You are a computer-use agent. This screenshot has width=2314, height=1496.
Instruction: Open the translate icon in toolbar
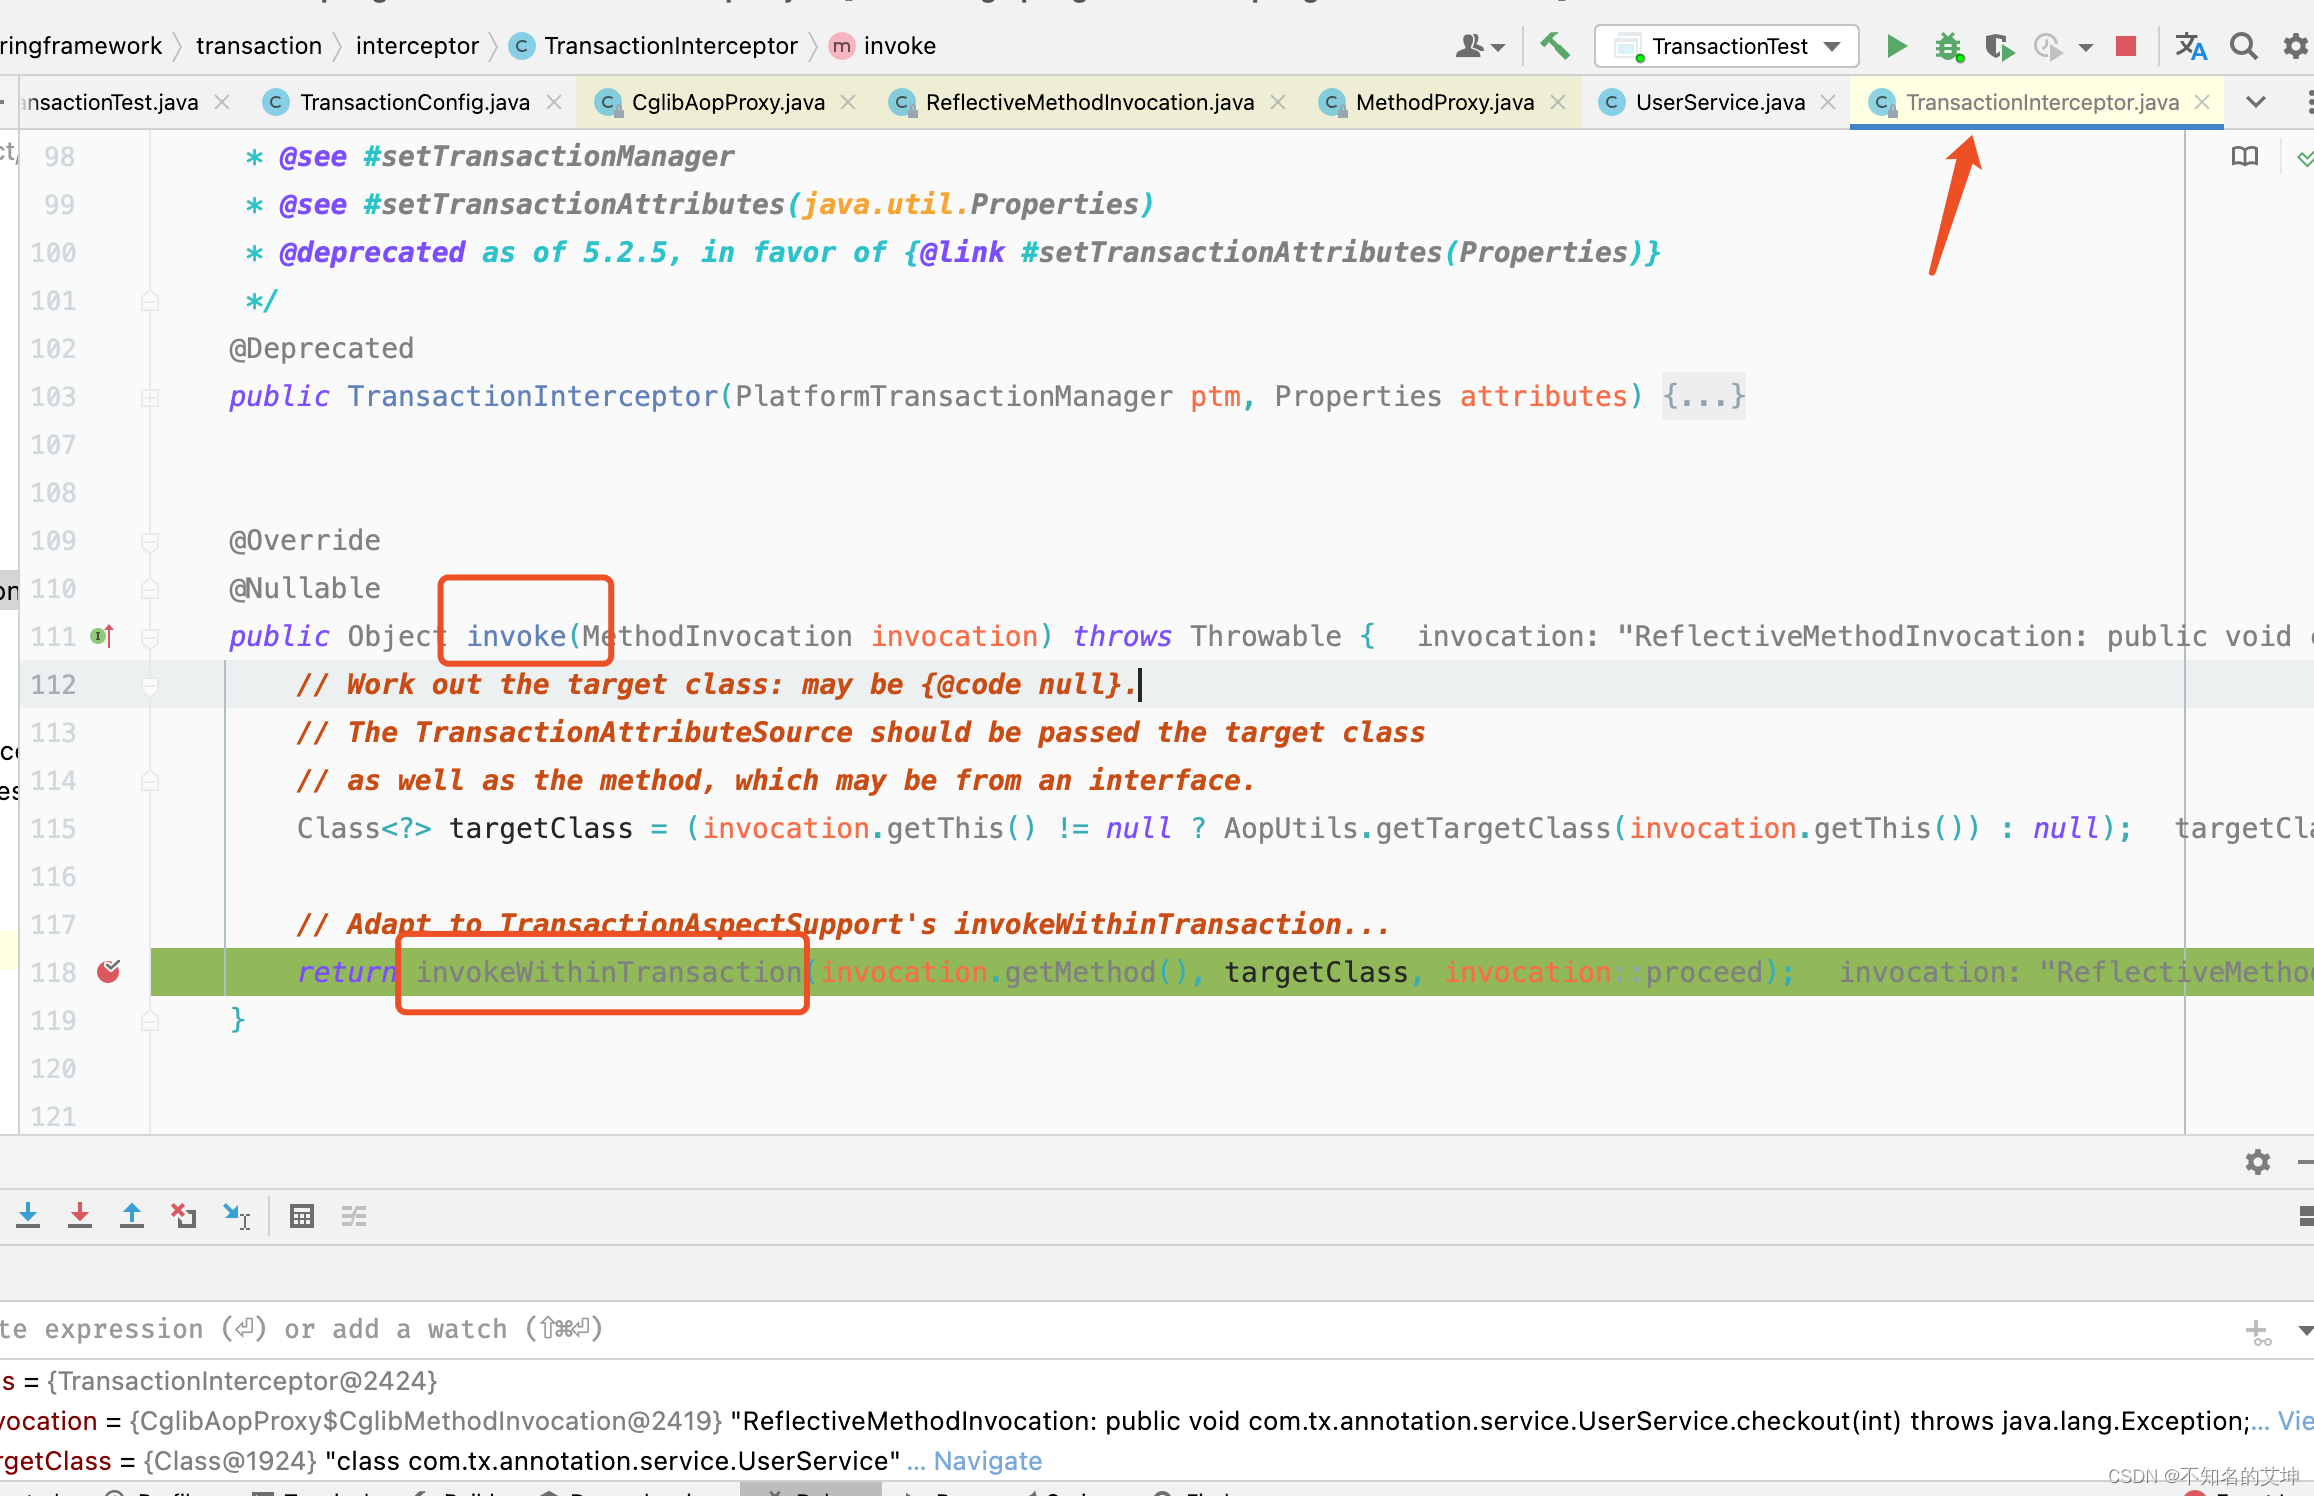[2191, 46]
